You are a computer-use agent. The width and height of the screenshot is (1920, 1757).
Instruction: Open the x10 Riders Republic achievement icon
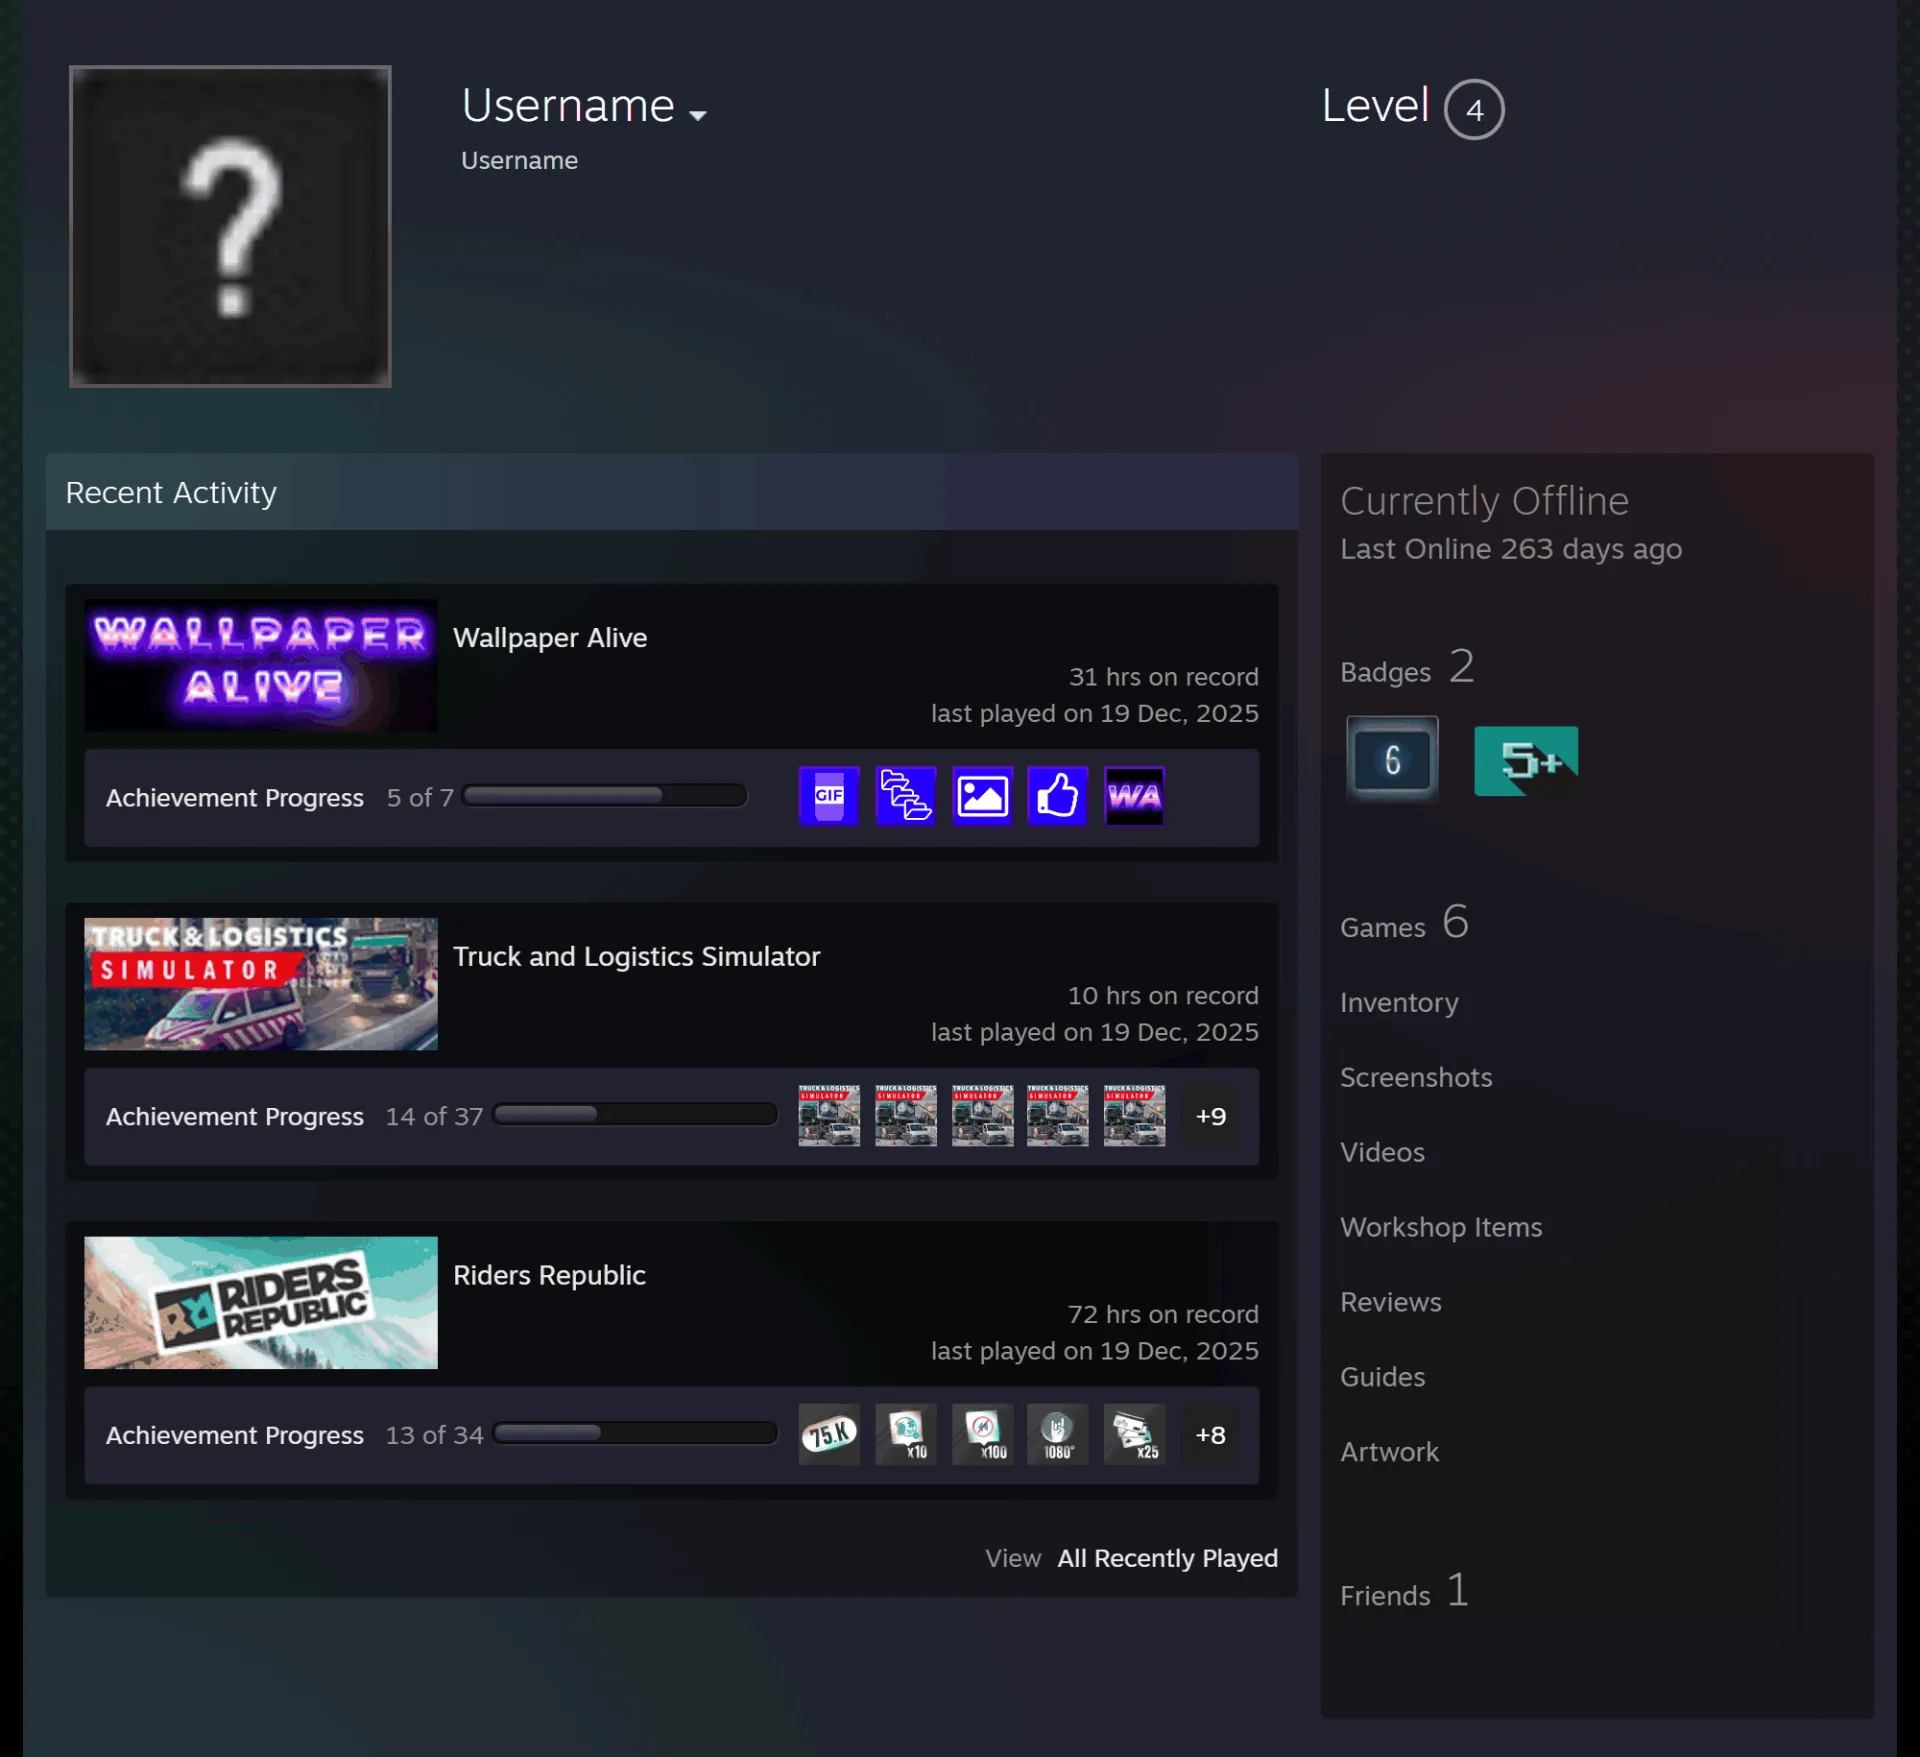[x=905, y=1434]
